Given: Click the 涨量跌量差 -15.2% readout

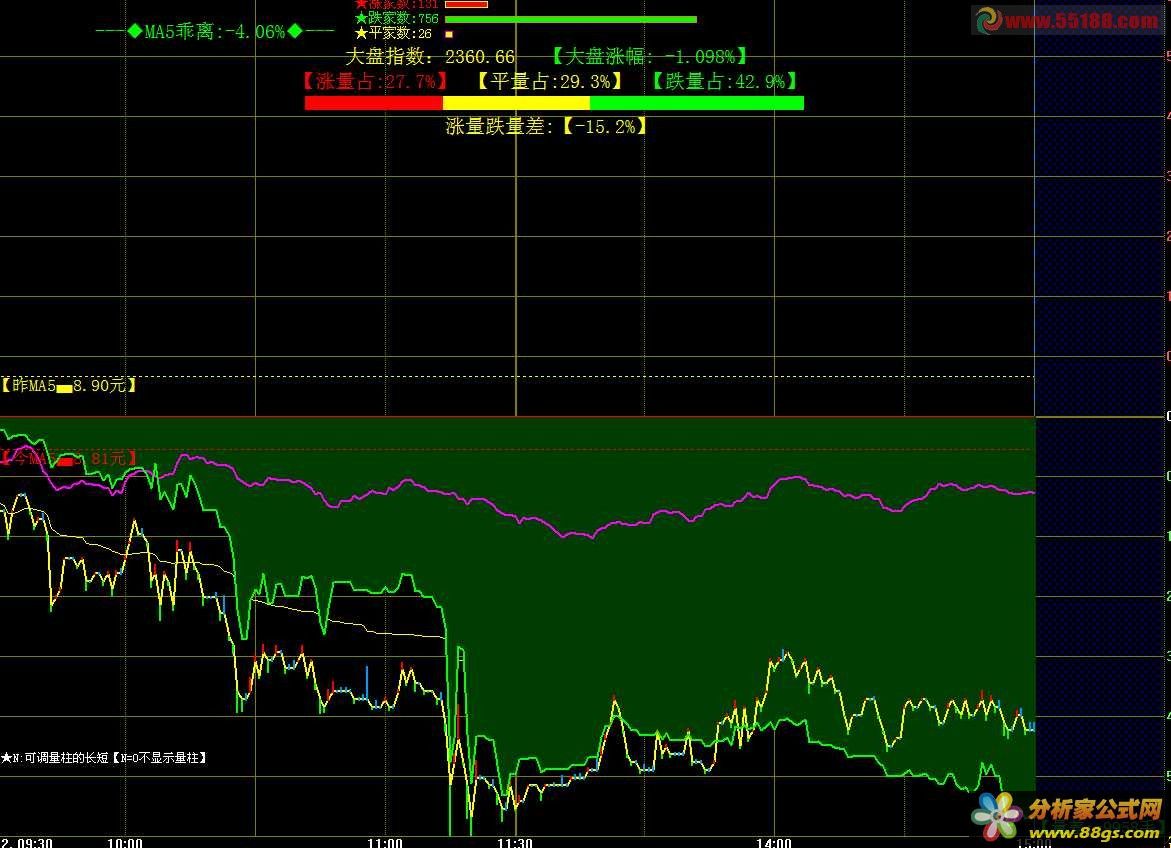Looking at the screenshot, I should (x=546, y=126).
